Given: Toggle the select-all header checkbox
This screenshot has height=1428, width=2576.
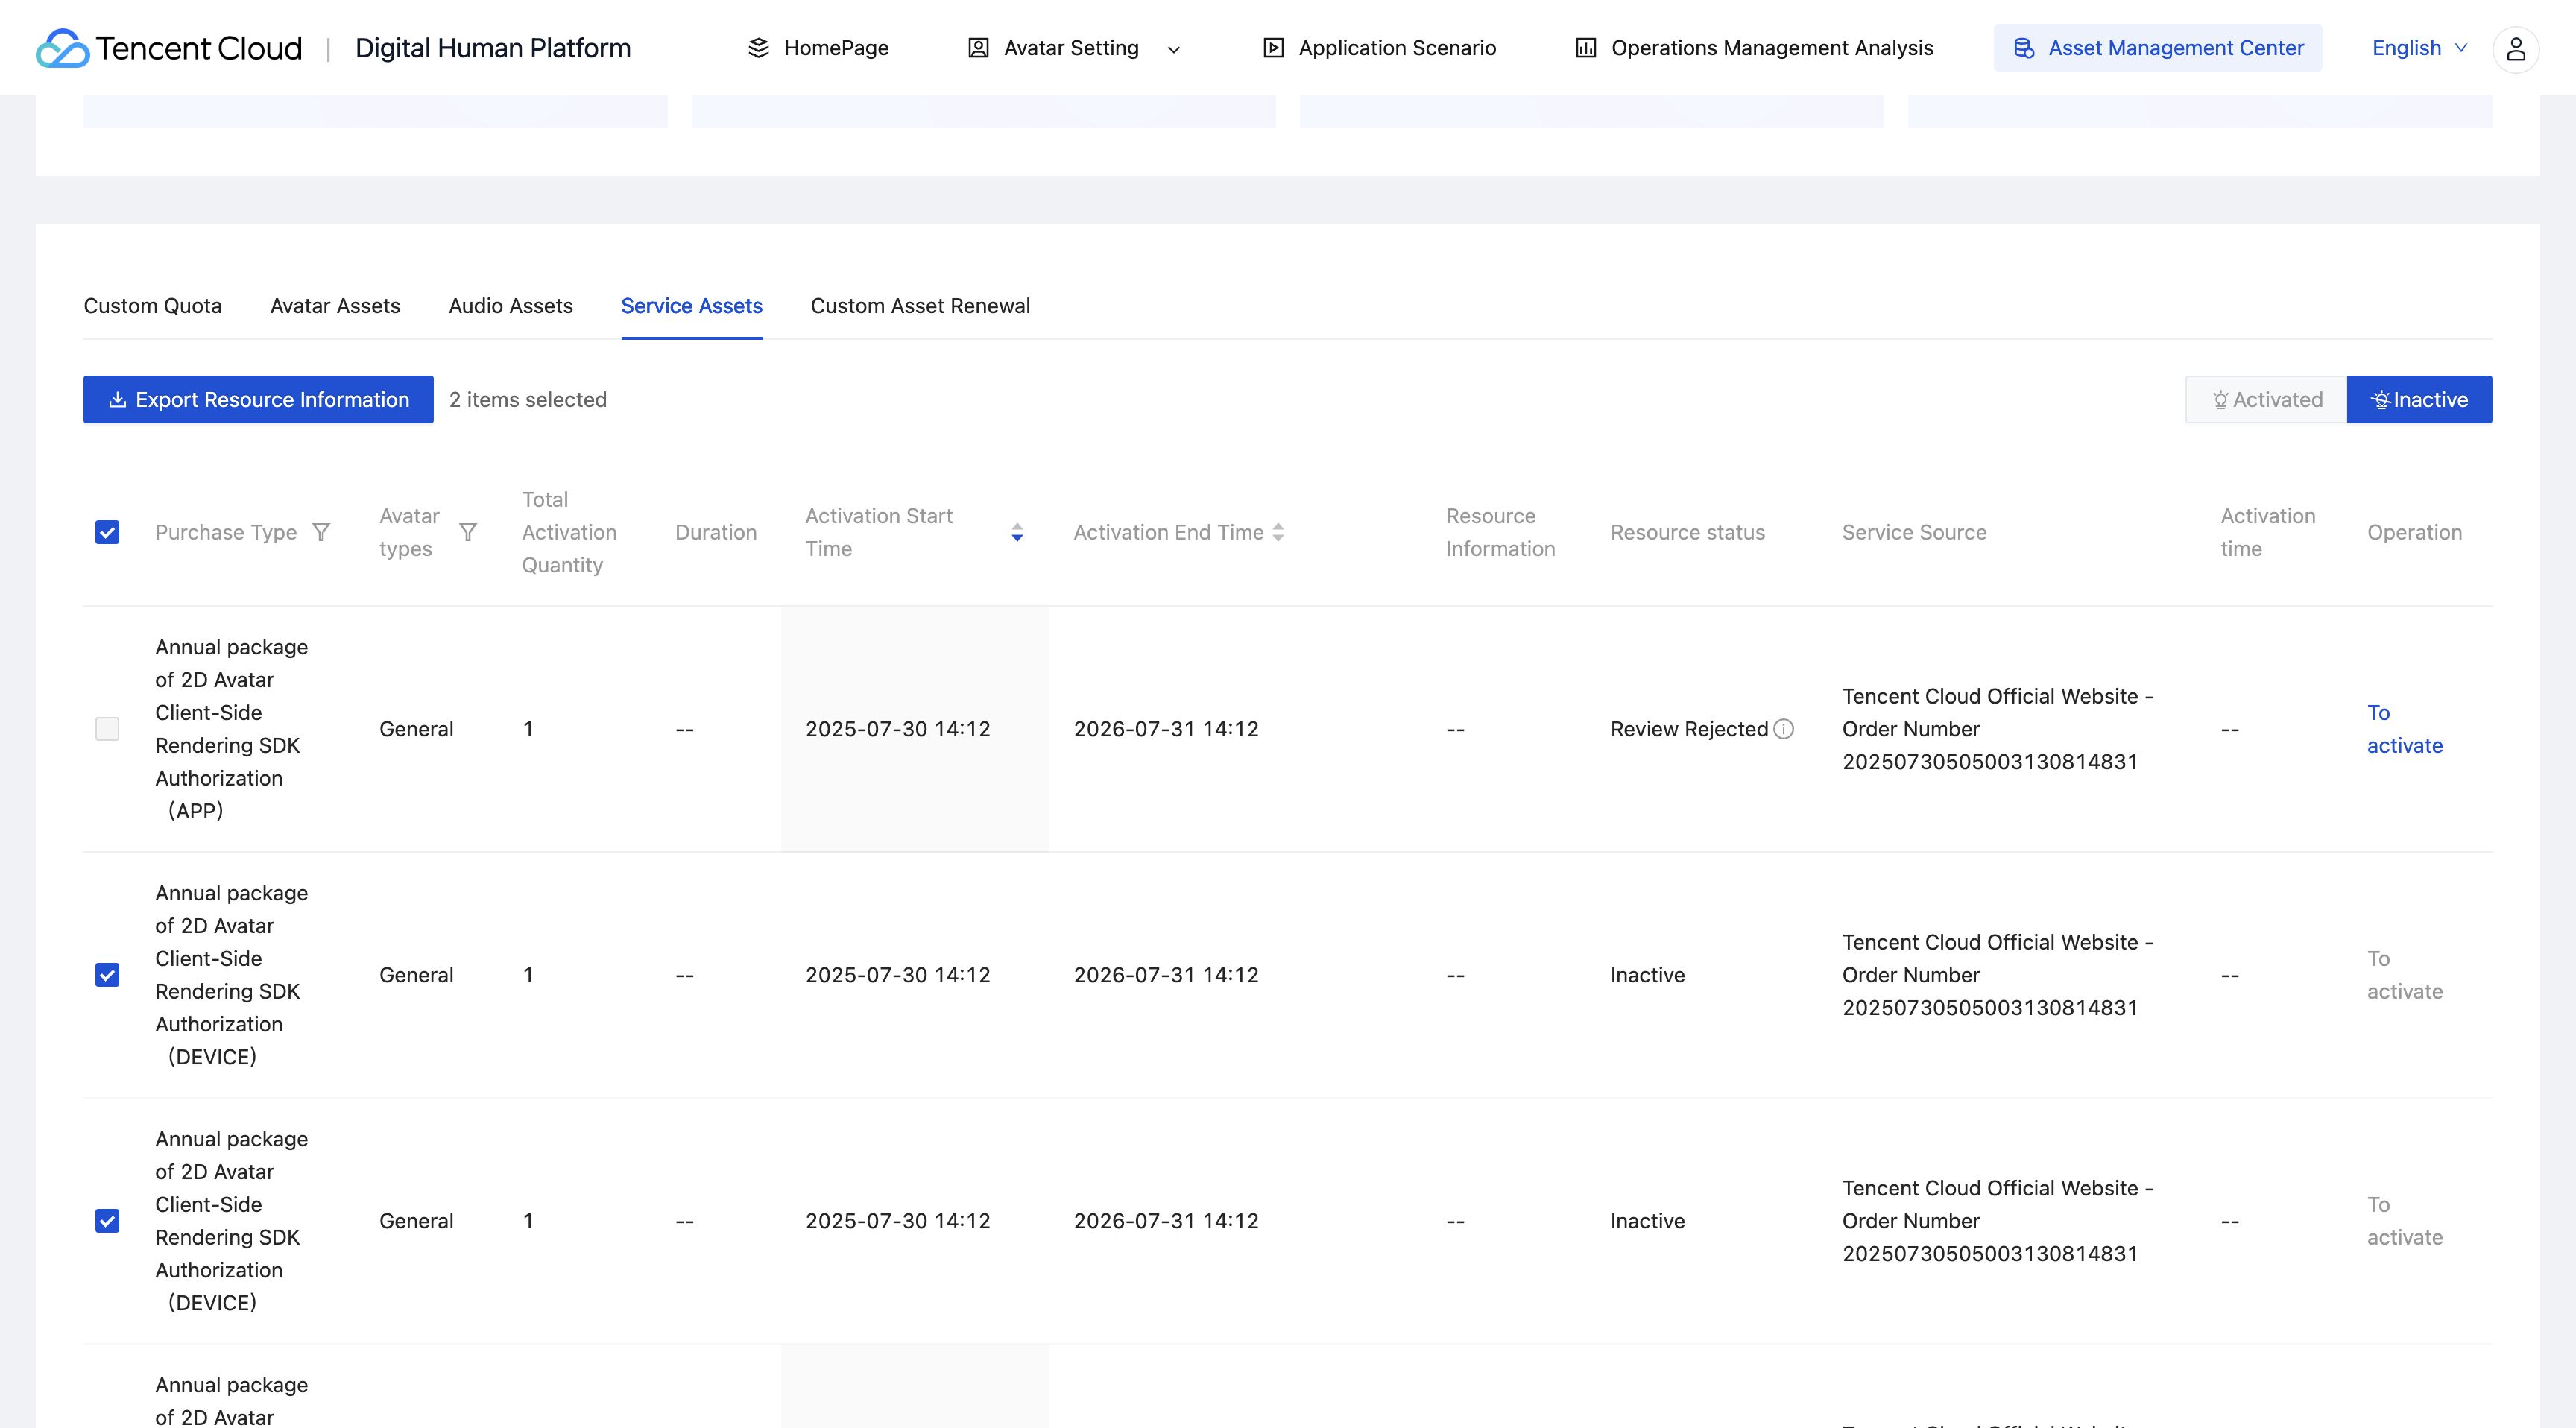Looking at the screenshot, I should point(107,532).
